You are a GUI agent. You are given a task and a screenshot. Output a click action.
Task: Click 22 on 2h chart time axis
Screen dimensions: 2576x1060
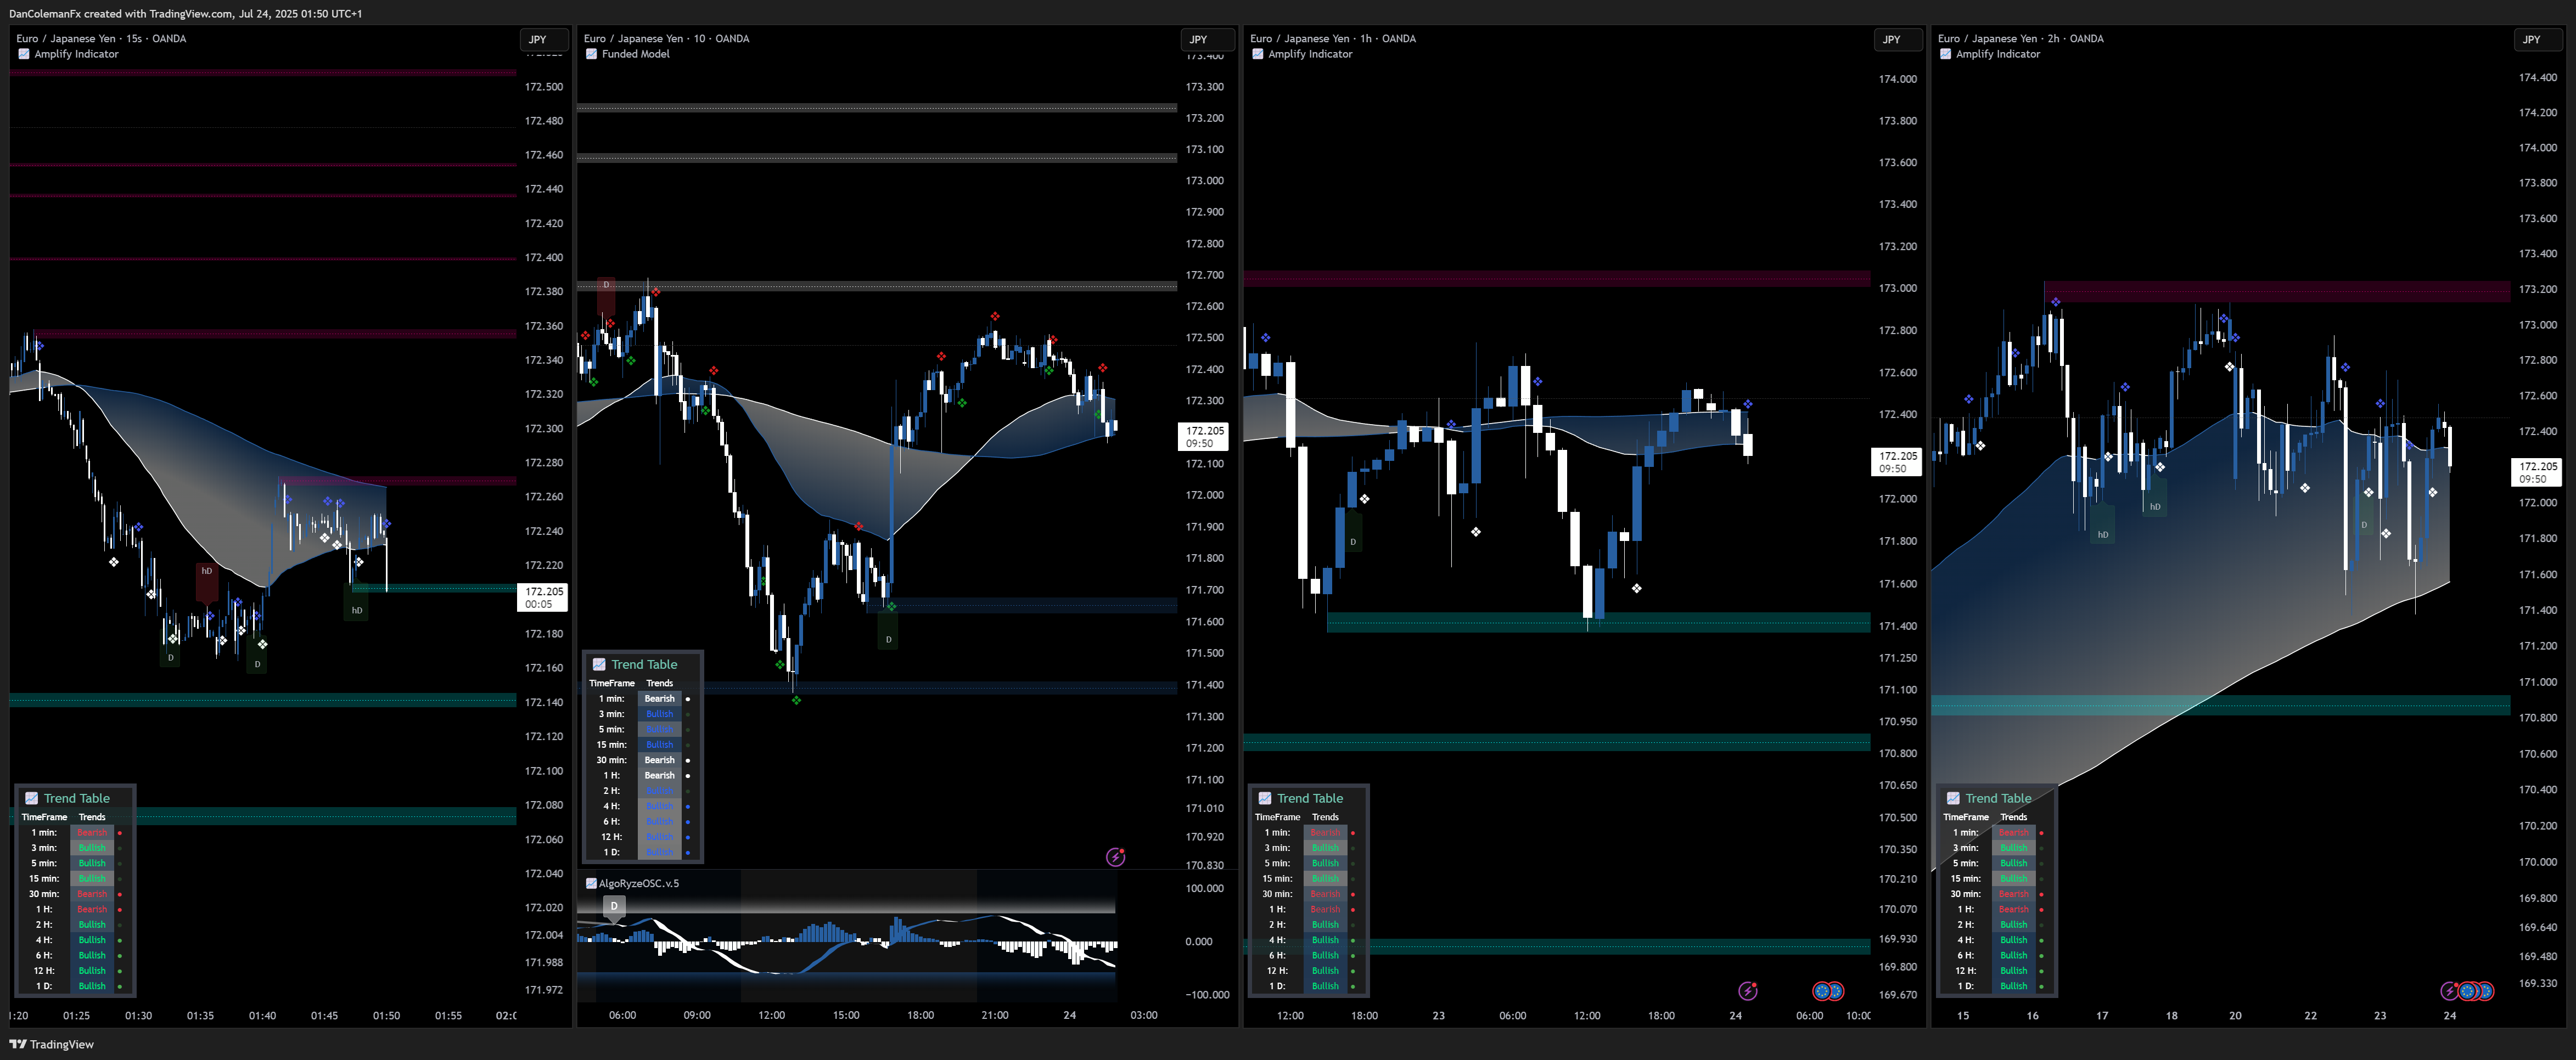tap(2310, 1015)
